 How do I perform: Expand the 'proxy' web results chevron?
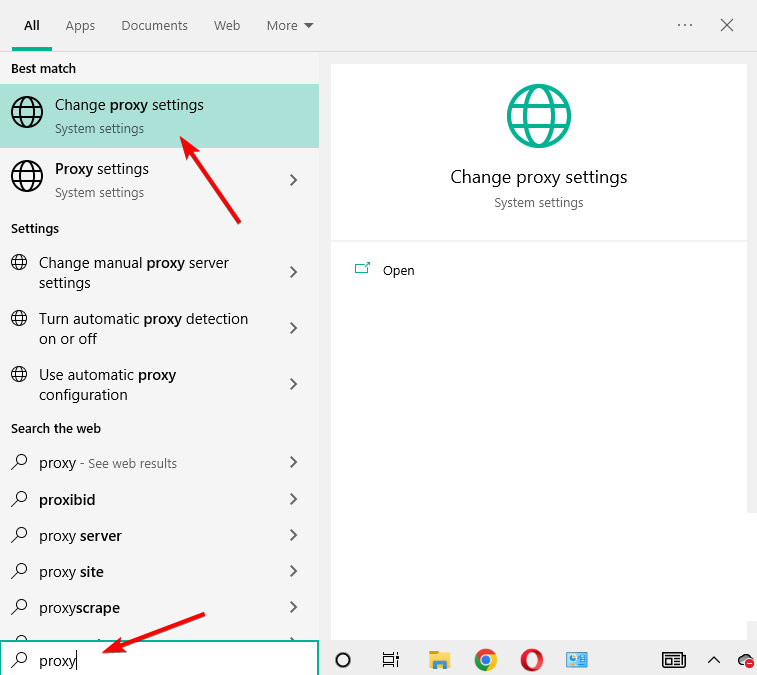[x=293, y=462]
